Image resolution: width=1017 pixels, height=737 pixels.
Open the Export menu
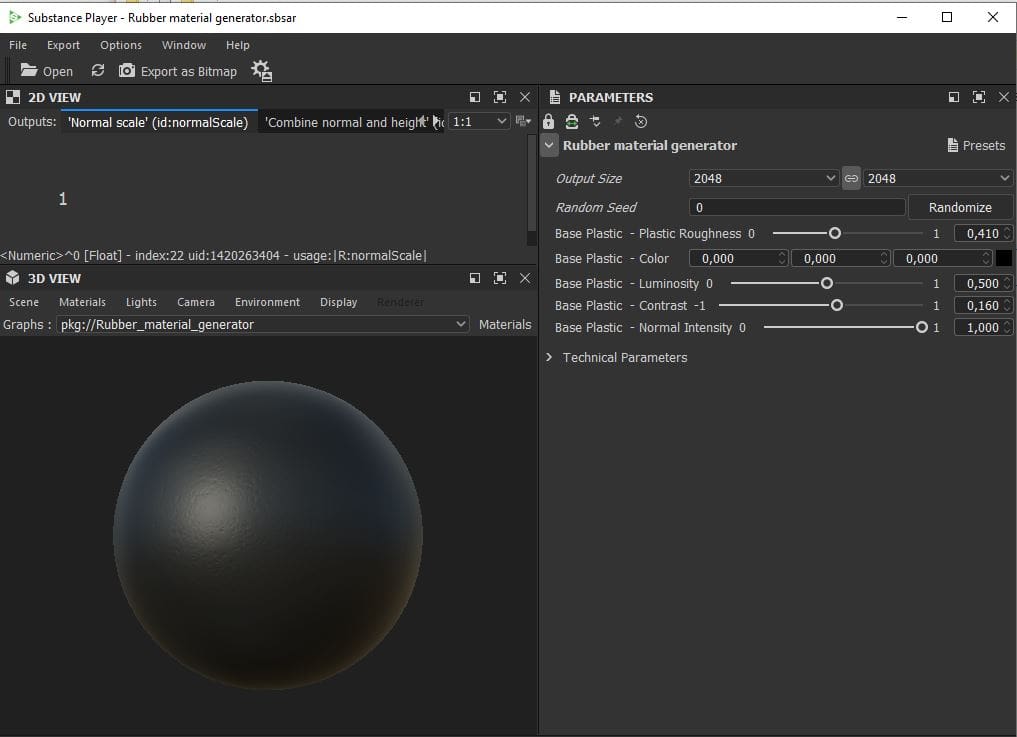[x=63, y=45]
